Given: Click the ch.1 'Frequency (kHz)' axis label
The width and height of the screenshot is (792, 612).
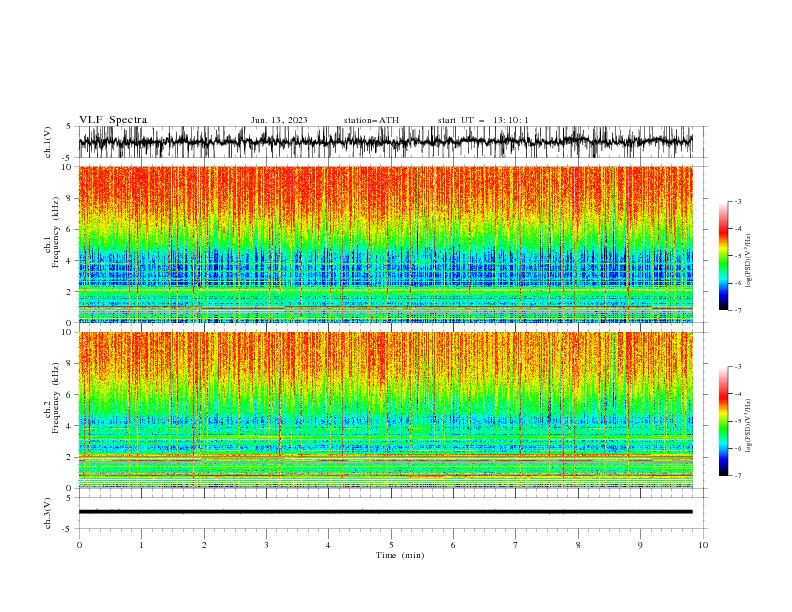Looking at the screenshot, I should coord(56,231).
